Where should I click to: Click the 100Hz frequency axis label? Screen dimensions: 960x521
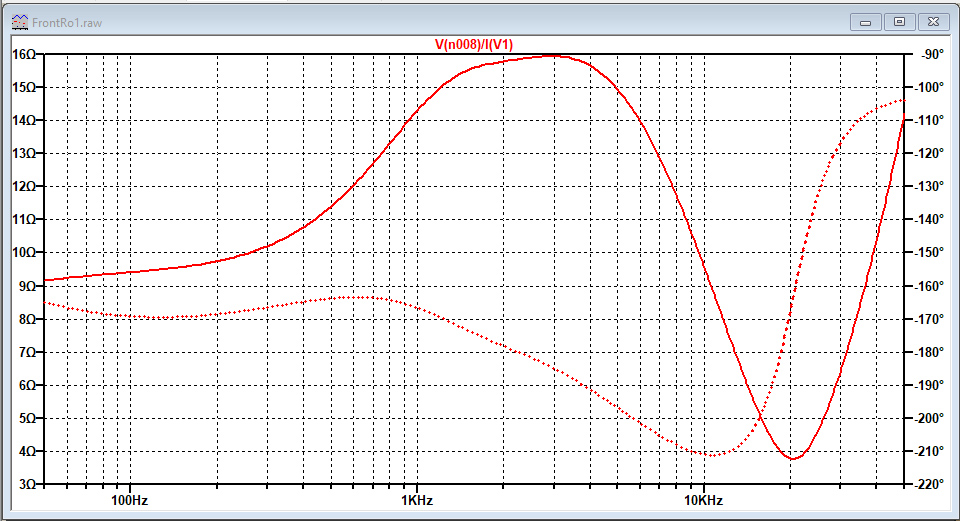(129, 500)
